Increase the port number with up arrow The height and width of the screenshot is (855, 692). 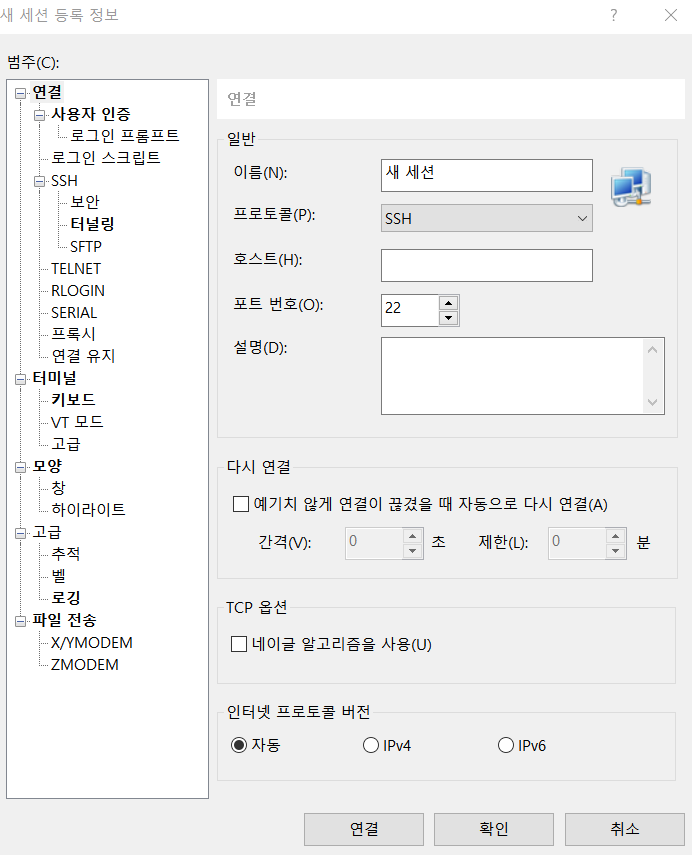[x=448, y=303]
